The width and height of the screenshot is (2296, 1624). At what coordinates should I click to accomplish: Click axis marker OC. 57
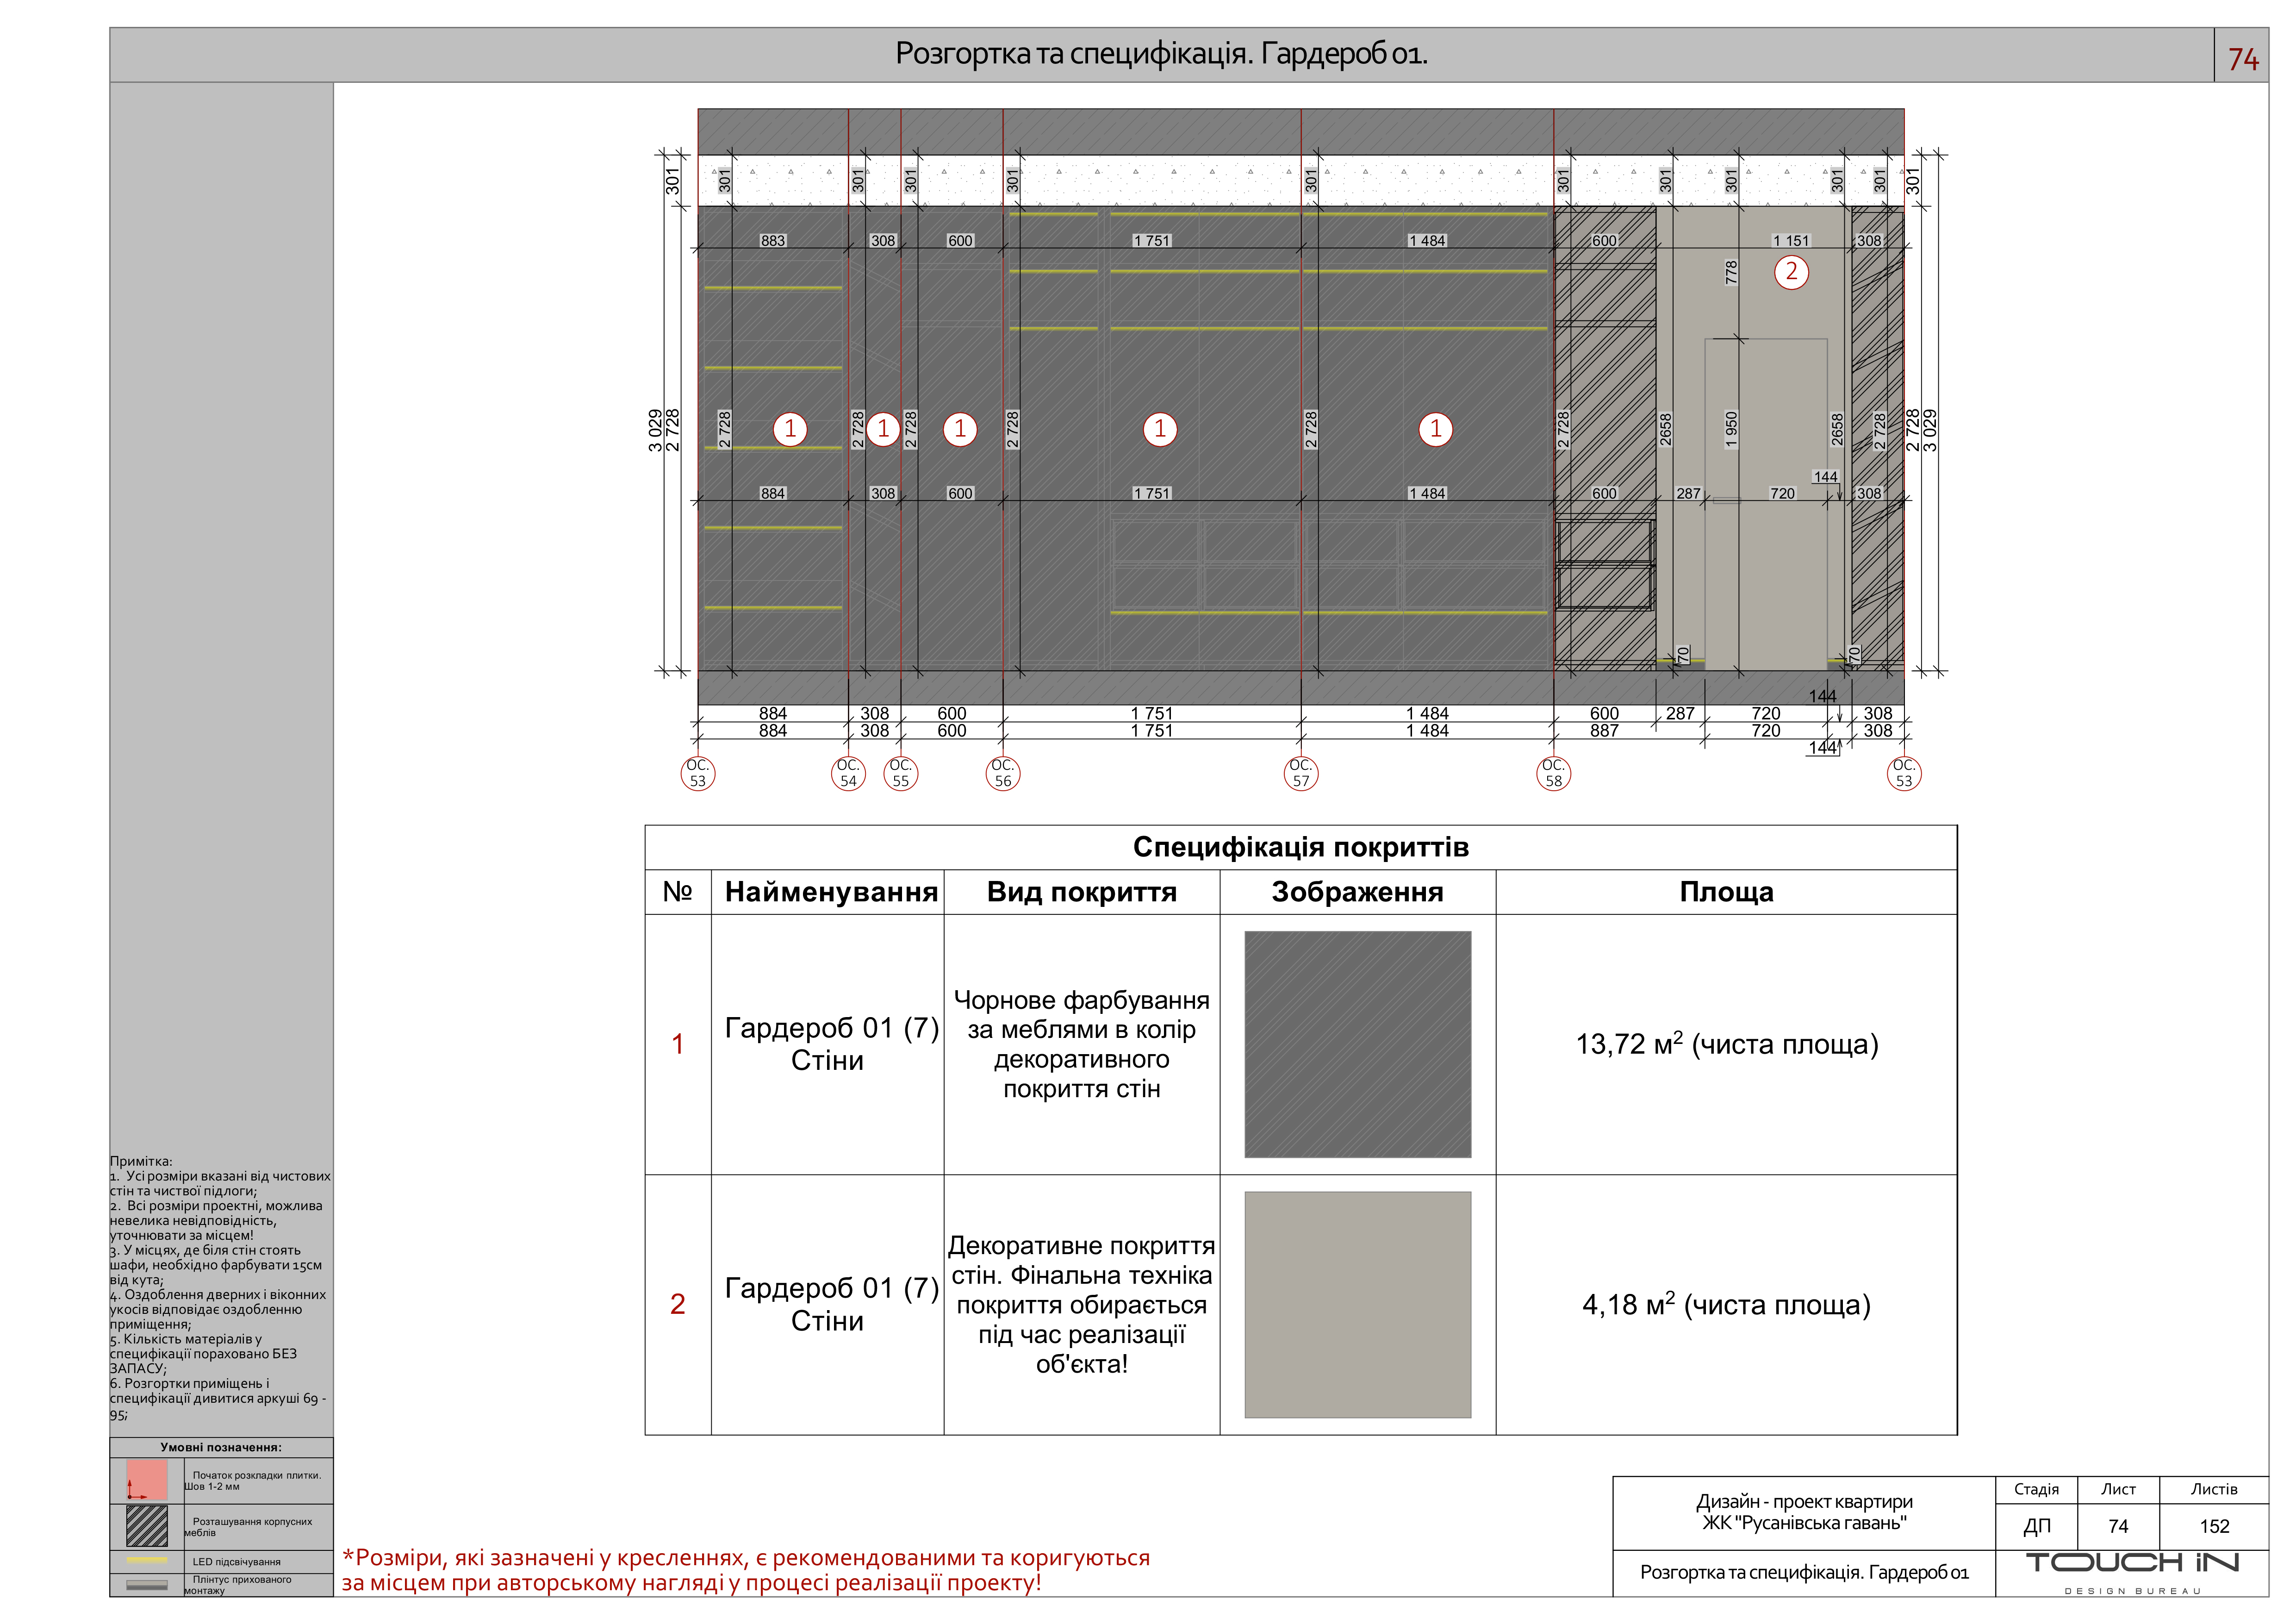coord(1300,773)
